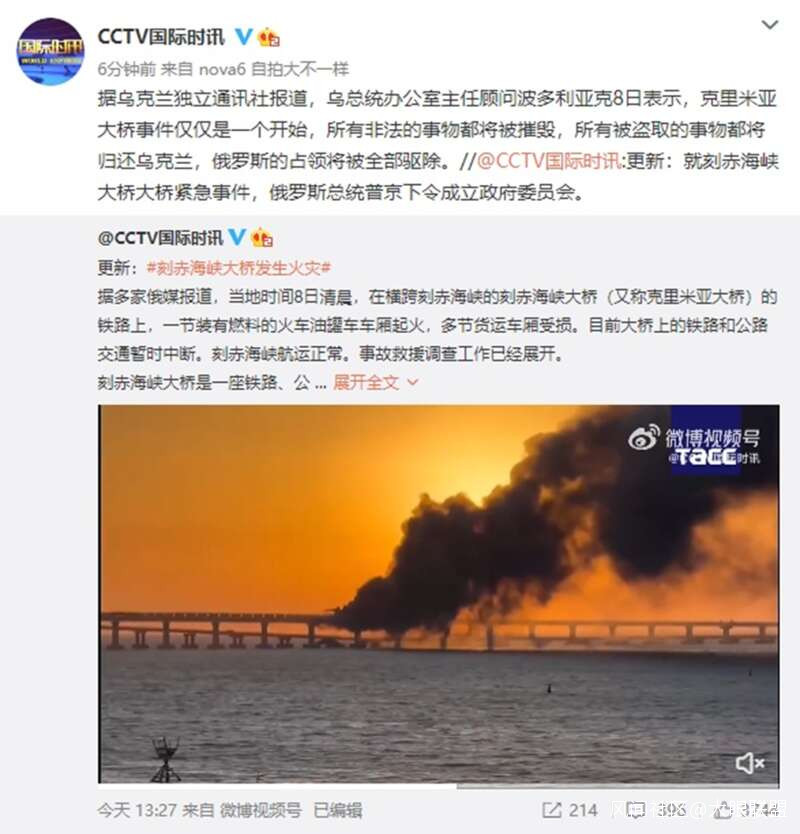The image size is (800, 834).
Task: Open the 今天 13:27 timestamp
Action: coord(137,810)
